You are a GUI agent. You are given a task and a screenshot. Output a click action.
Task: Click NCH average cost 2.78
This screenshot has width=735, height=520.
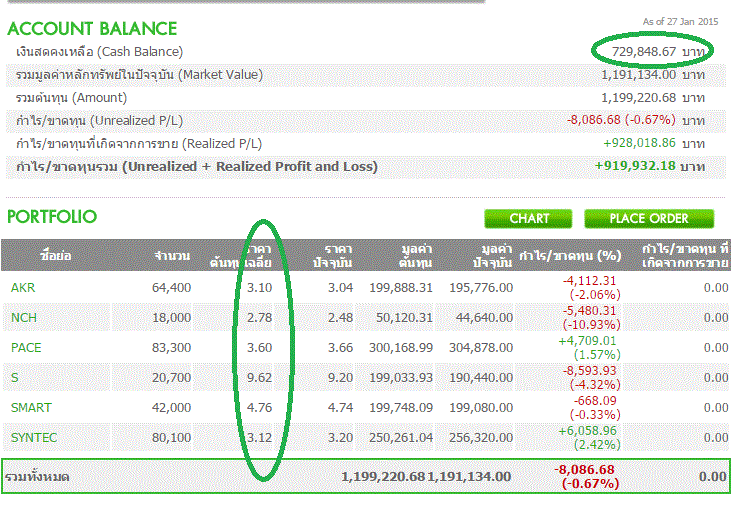[259, 317]
